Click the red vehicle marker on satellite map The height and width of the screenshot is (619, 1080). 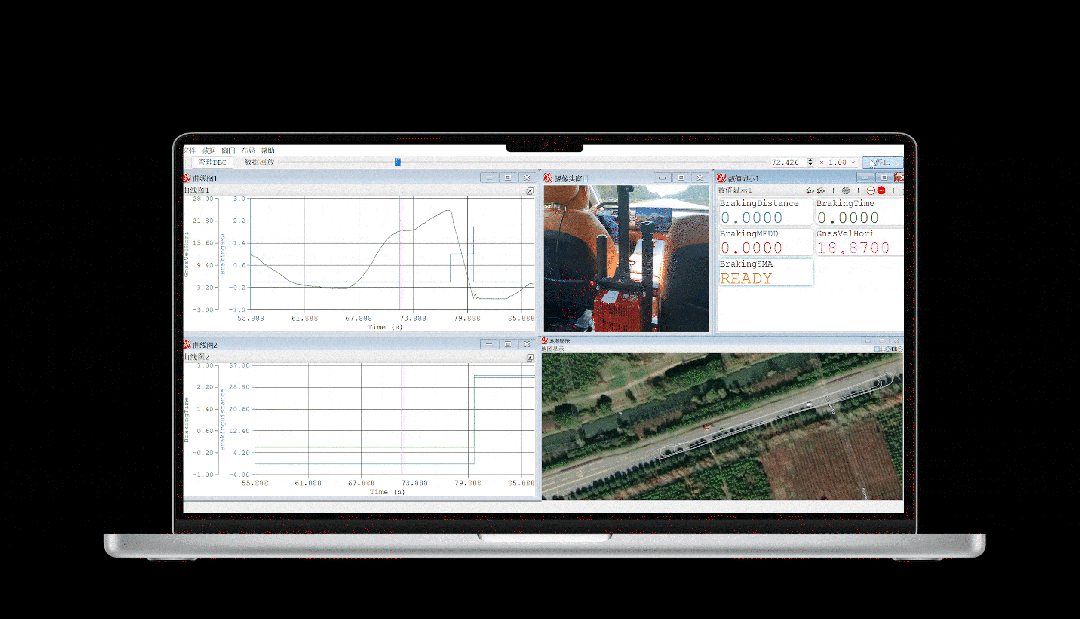(707, 427)
